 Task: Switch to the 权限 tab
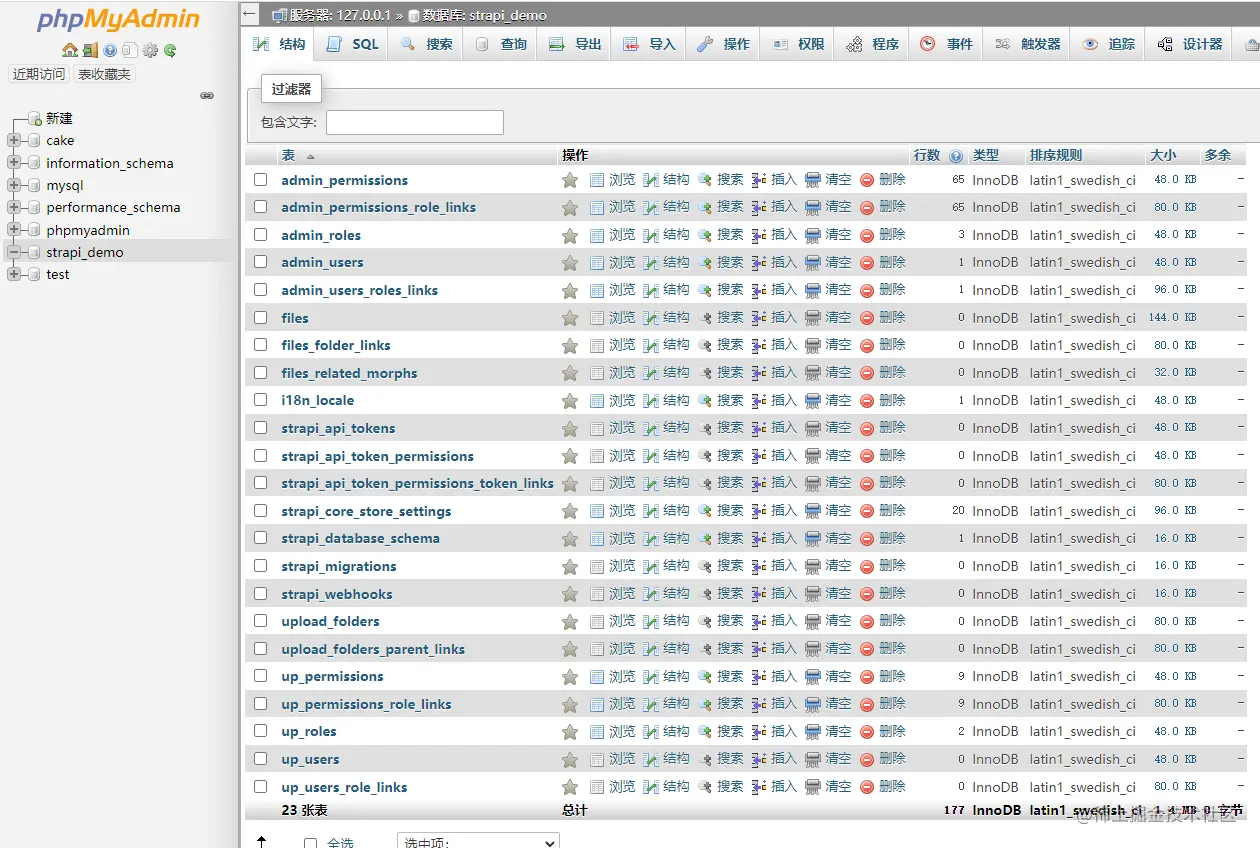(798, 44)
